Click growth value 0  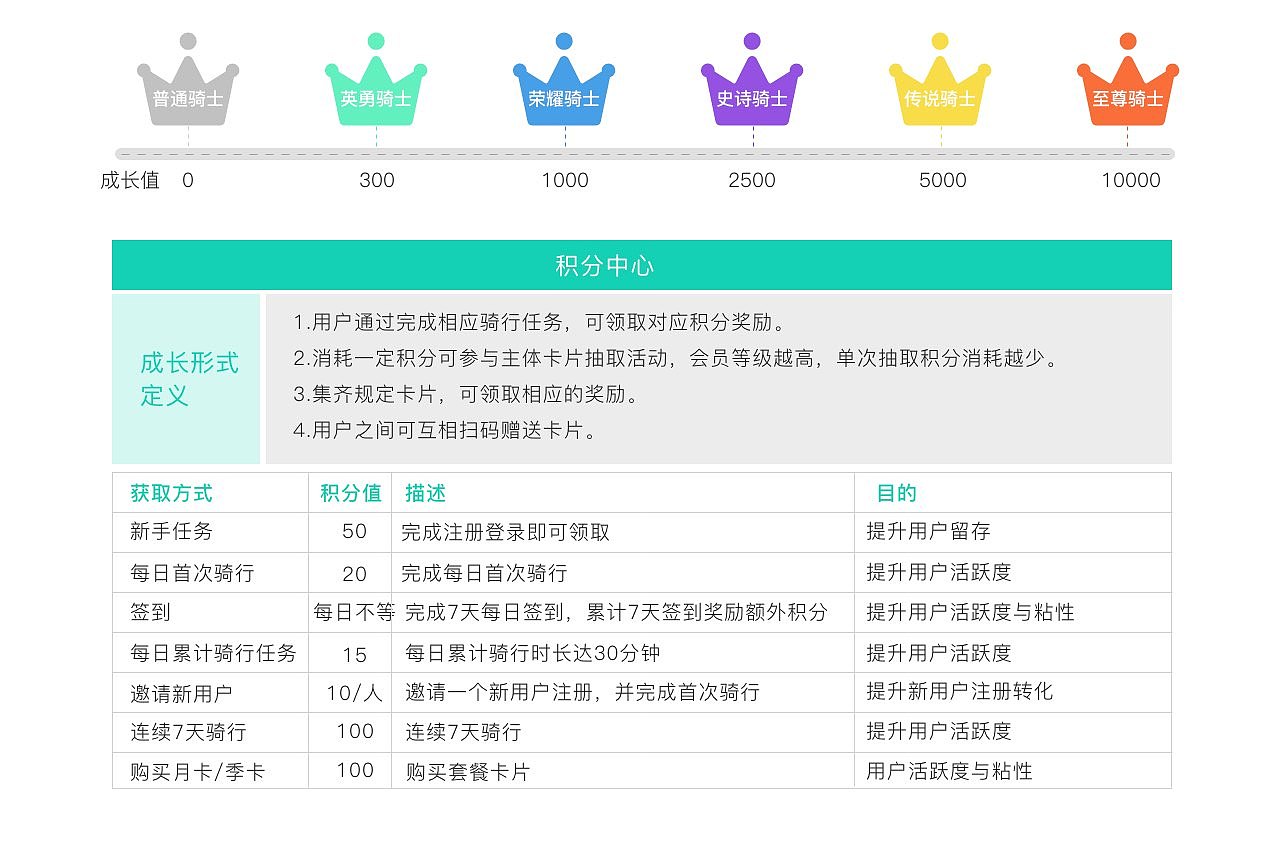[x=188, y=181]
